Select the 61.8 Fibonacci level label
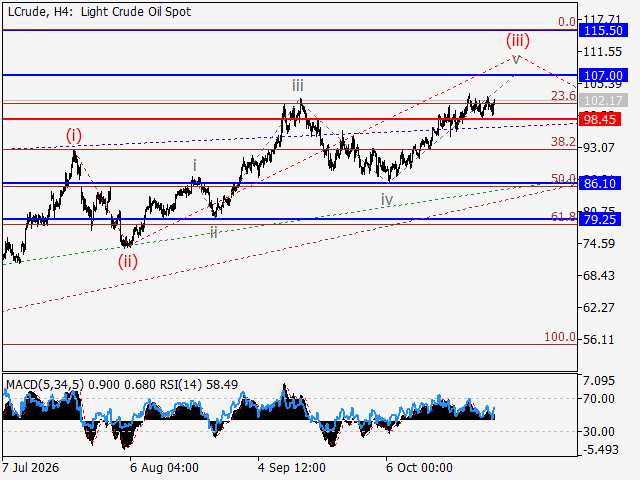640x480 pixels. [x=563, y=217]
